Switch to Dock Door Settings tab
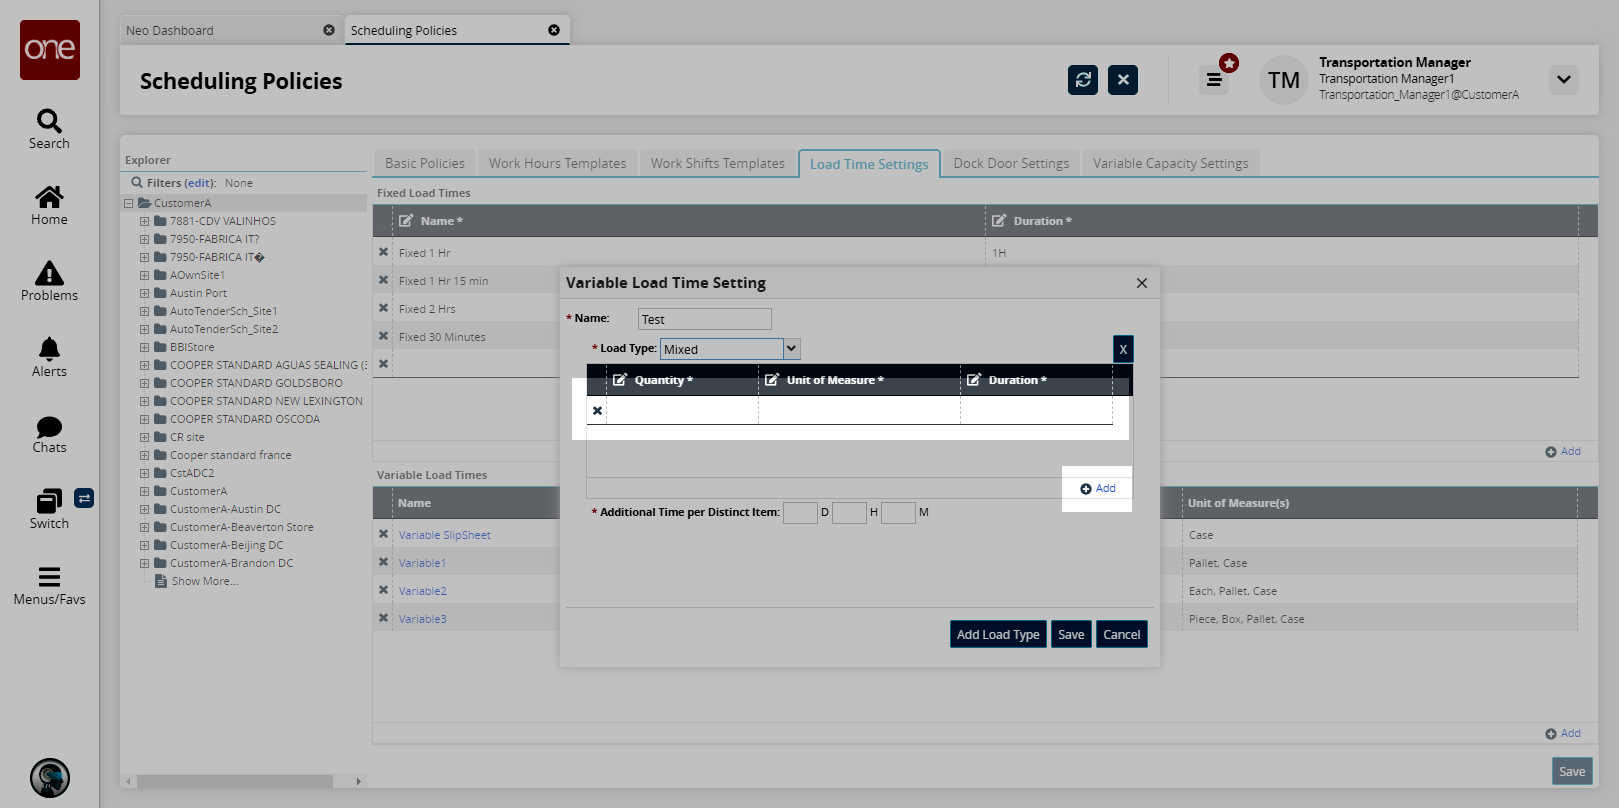 coord(1010,163)
